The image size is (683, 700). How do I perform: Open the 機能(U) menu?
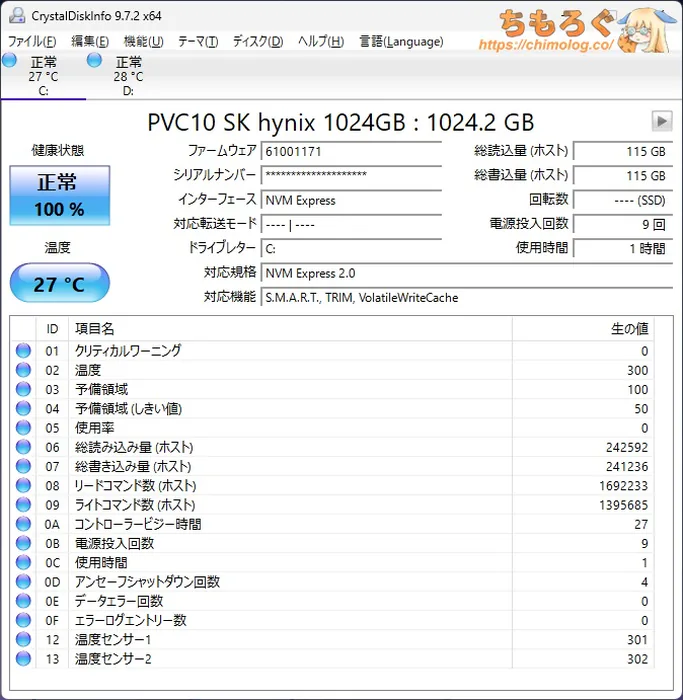143,41
